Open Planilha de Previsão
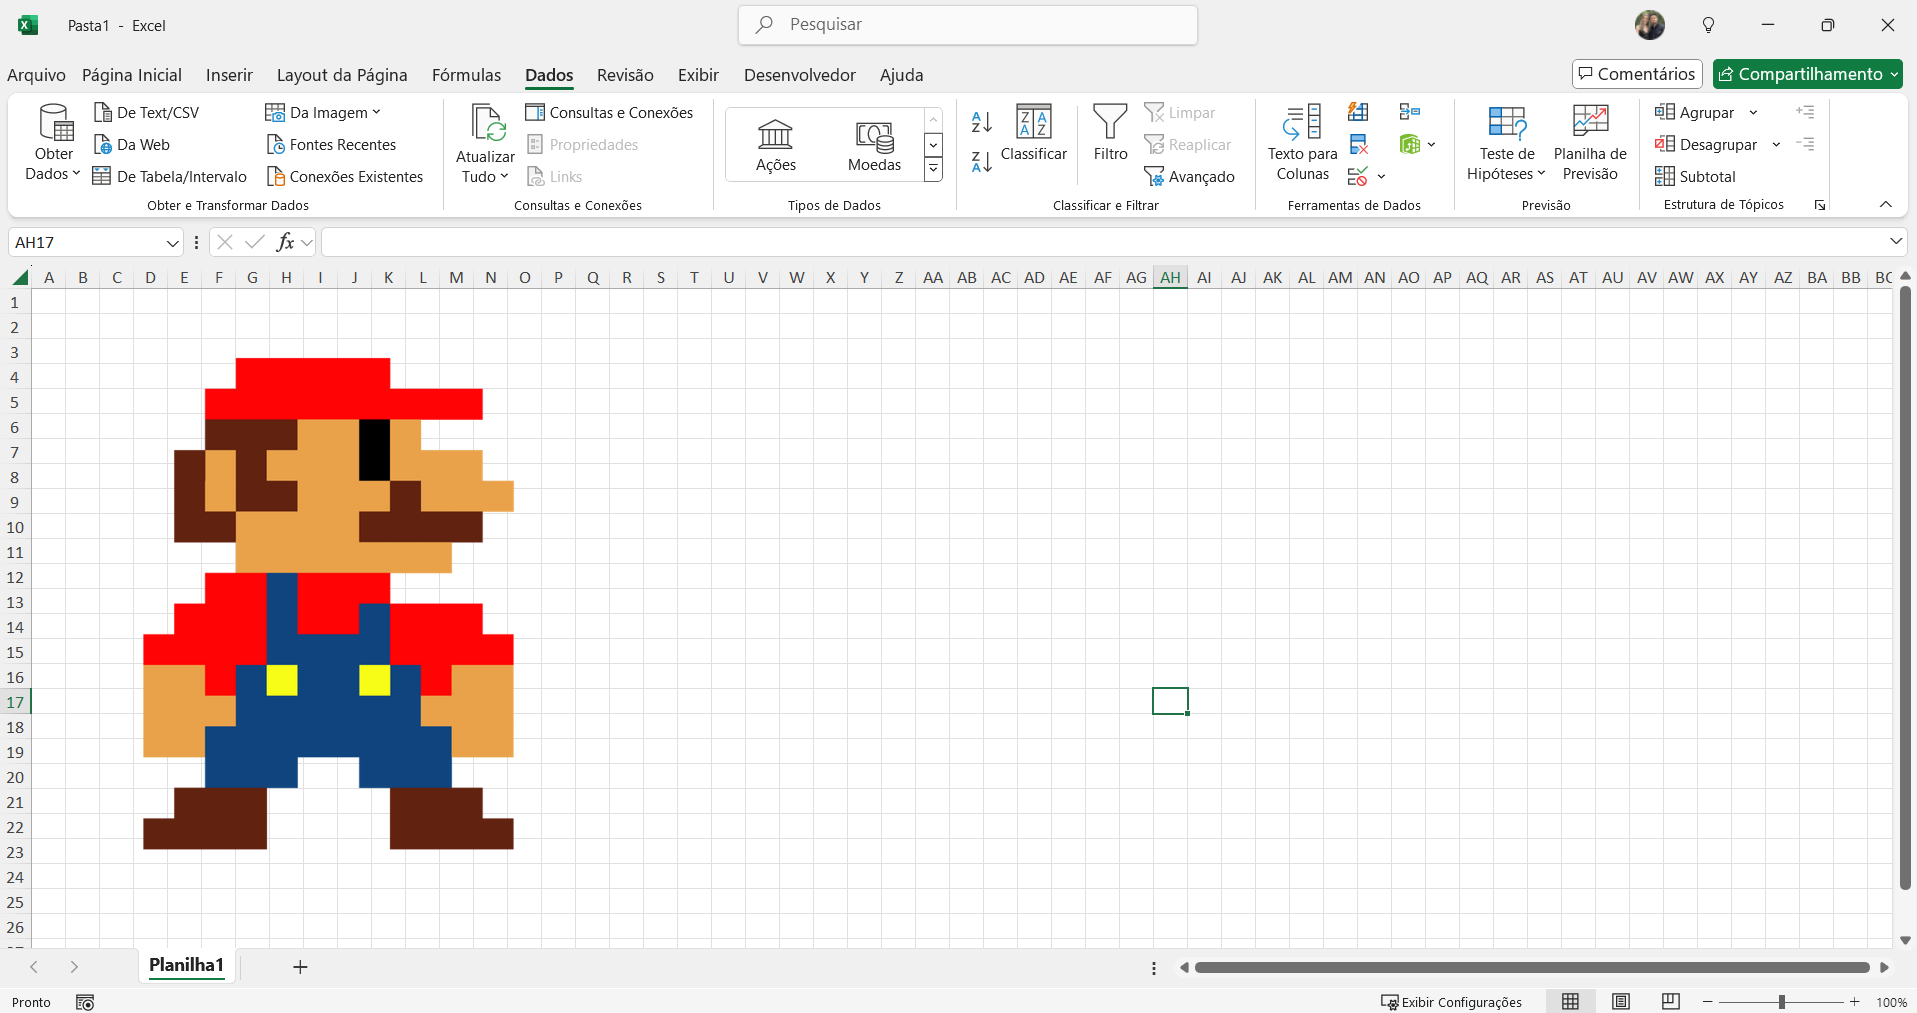Viewport: 1917px width, 1013px height. click(1590, 143)
